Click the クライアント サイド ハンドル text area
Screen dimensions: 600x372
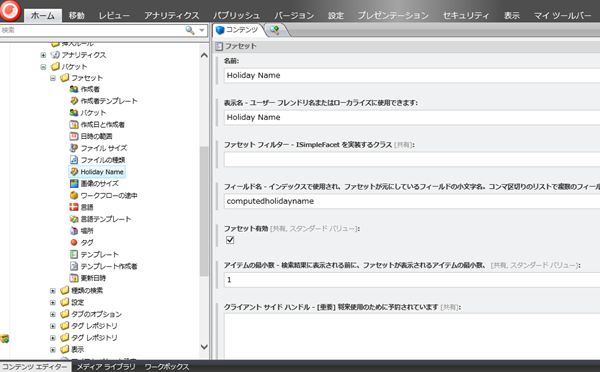pyautogui.click(x=412, y=336)
